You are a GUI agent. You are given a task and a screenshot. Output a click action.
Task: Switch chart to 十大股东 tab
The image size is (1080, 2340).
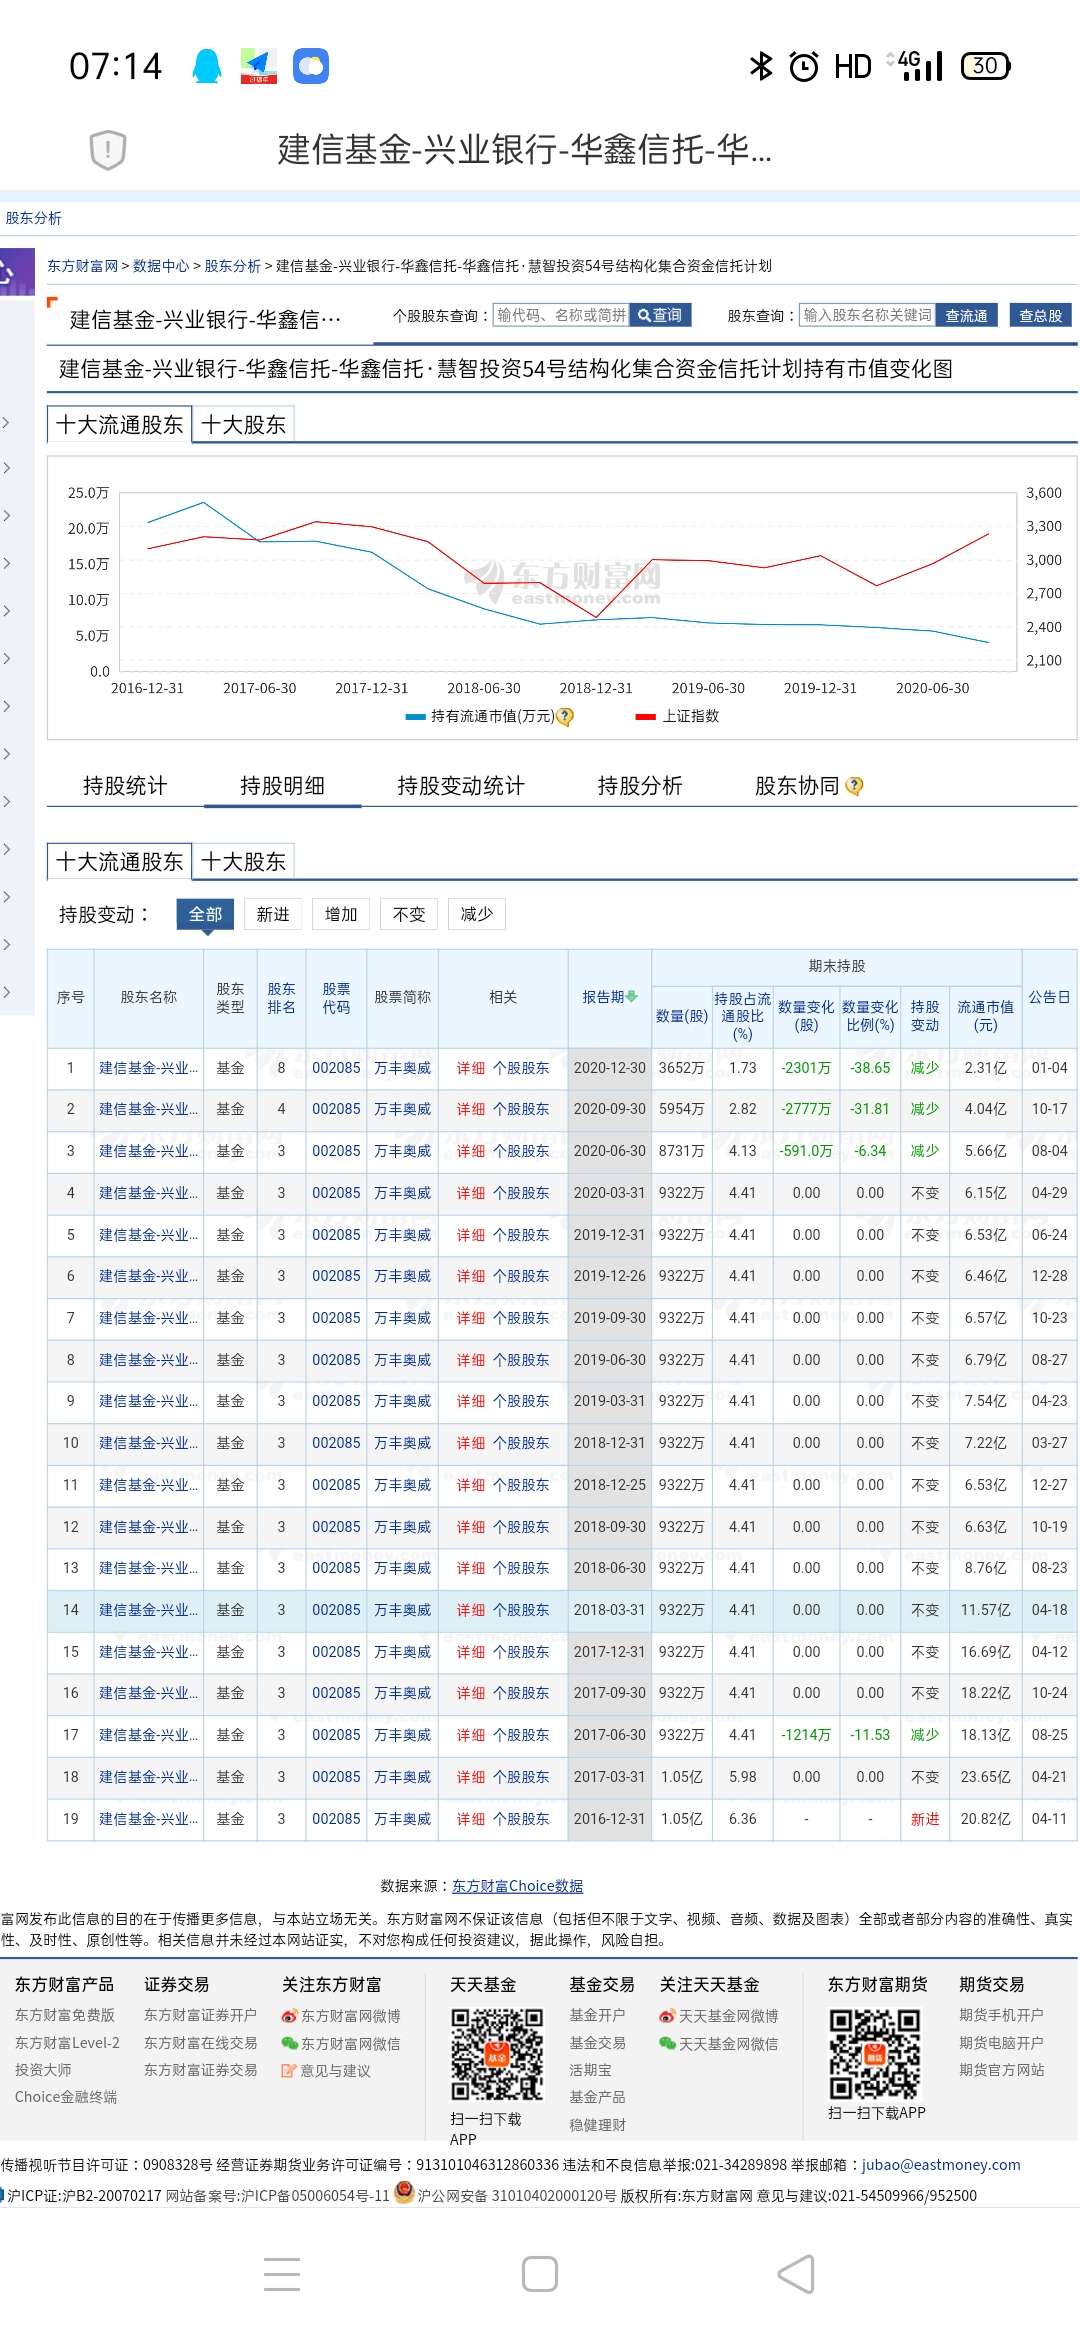tap(243, 425)
